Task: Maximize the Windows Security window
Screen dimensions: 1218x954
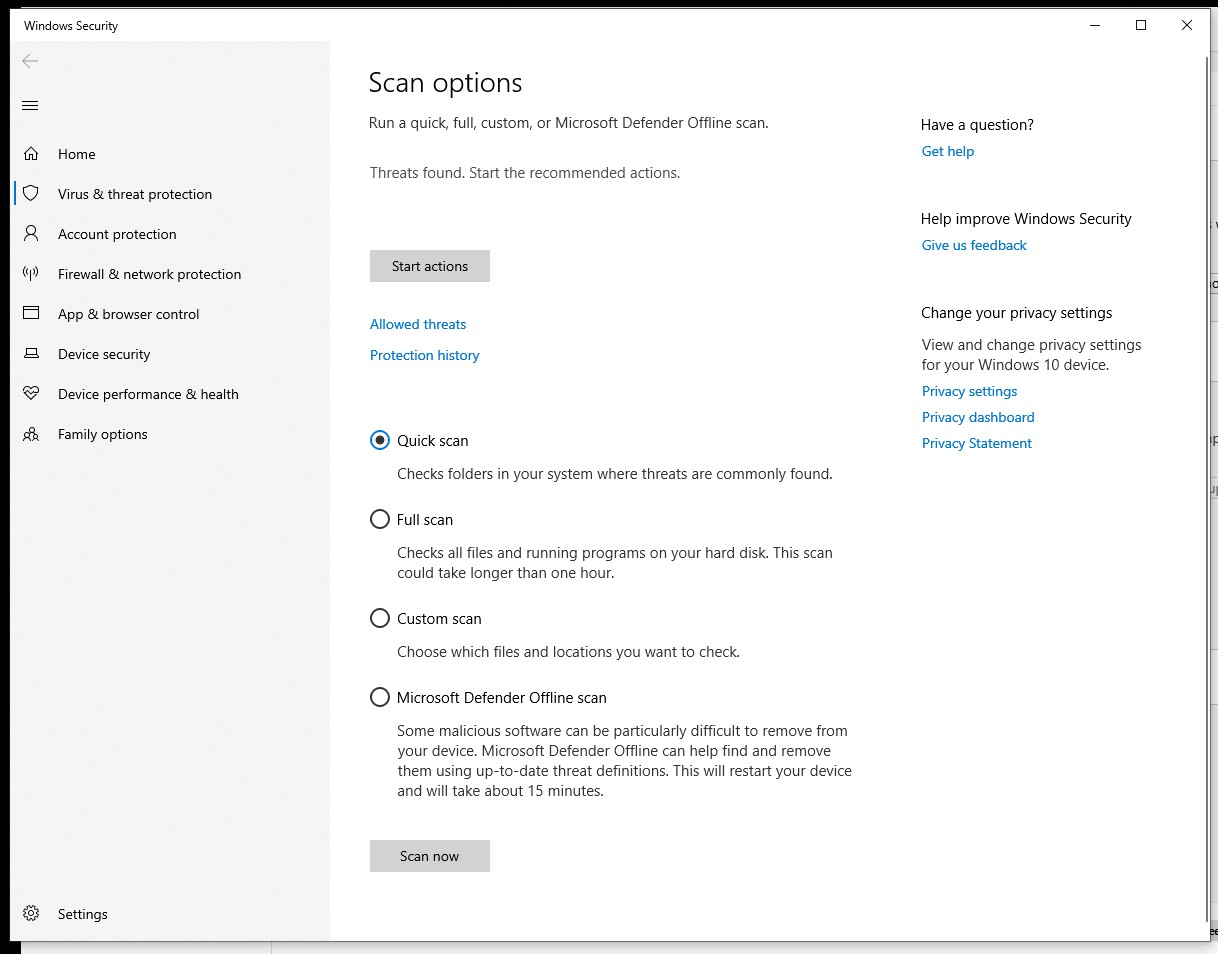Action: coord(1141,26)
